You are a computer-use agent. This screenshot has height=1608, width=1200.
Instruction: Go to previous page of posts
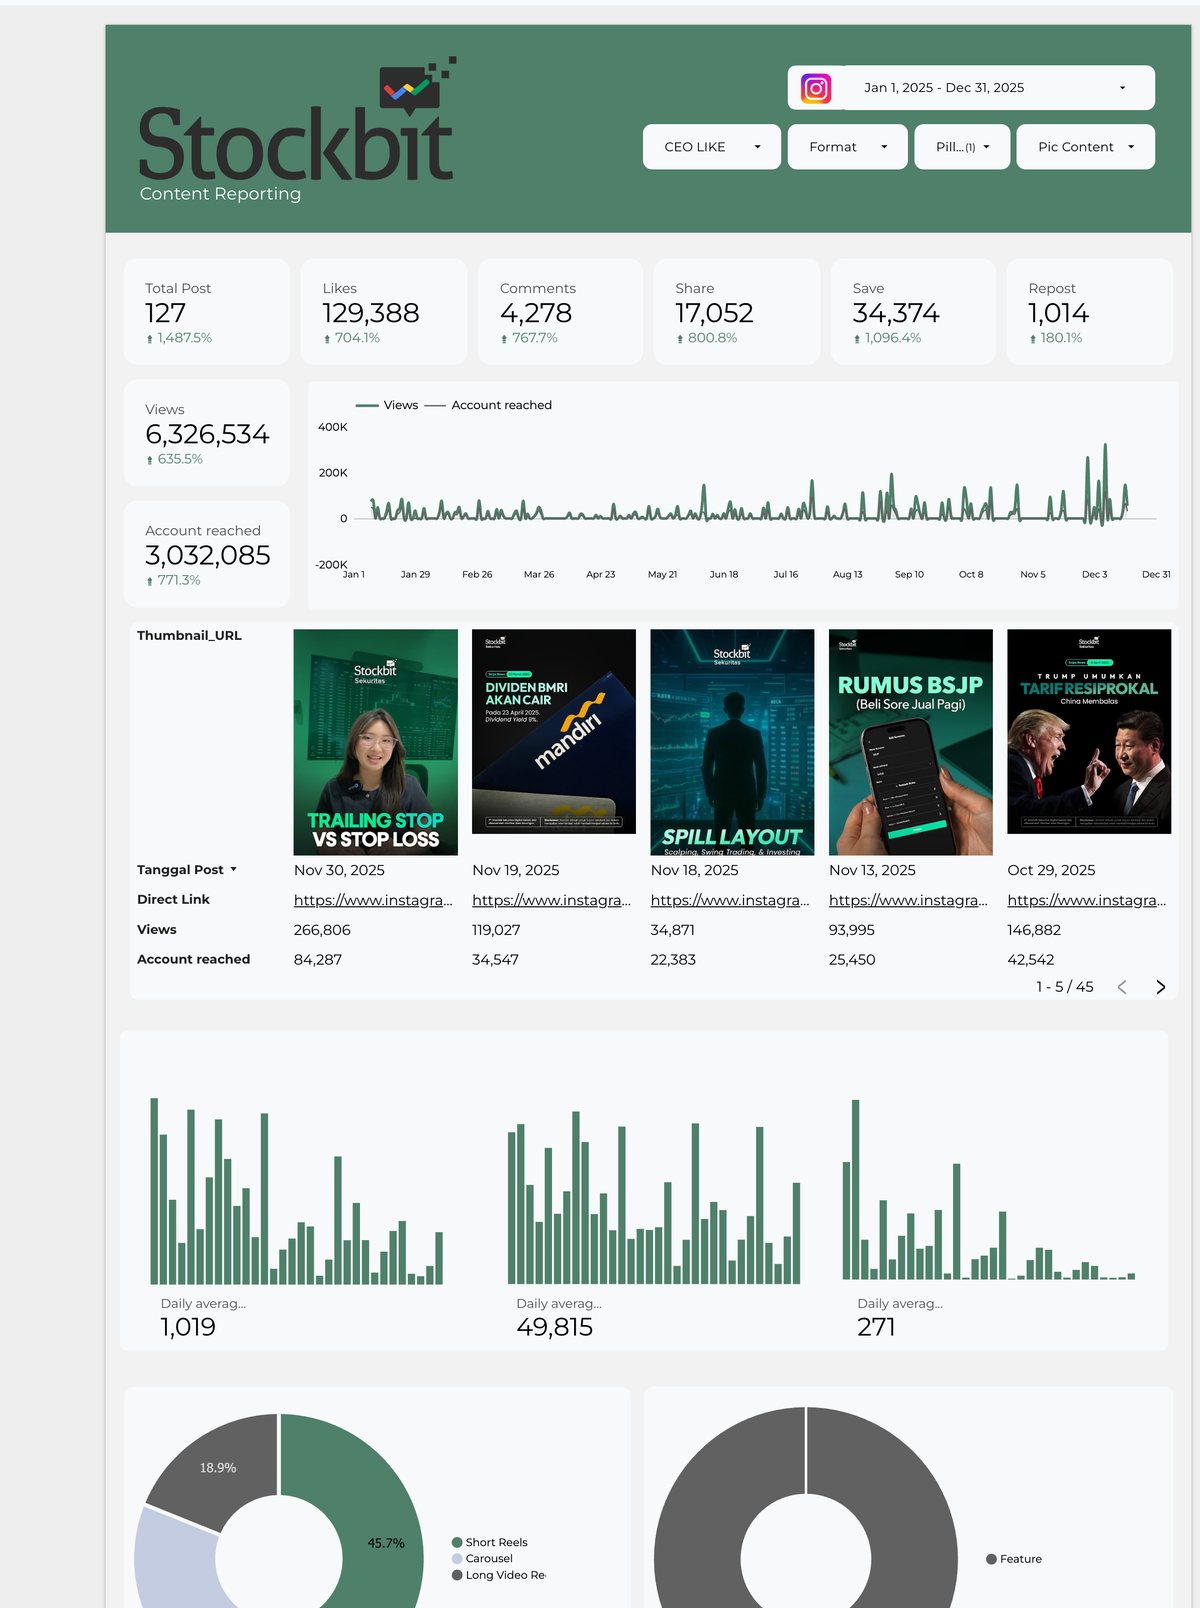[1122, 987]
